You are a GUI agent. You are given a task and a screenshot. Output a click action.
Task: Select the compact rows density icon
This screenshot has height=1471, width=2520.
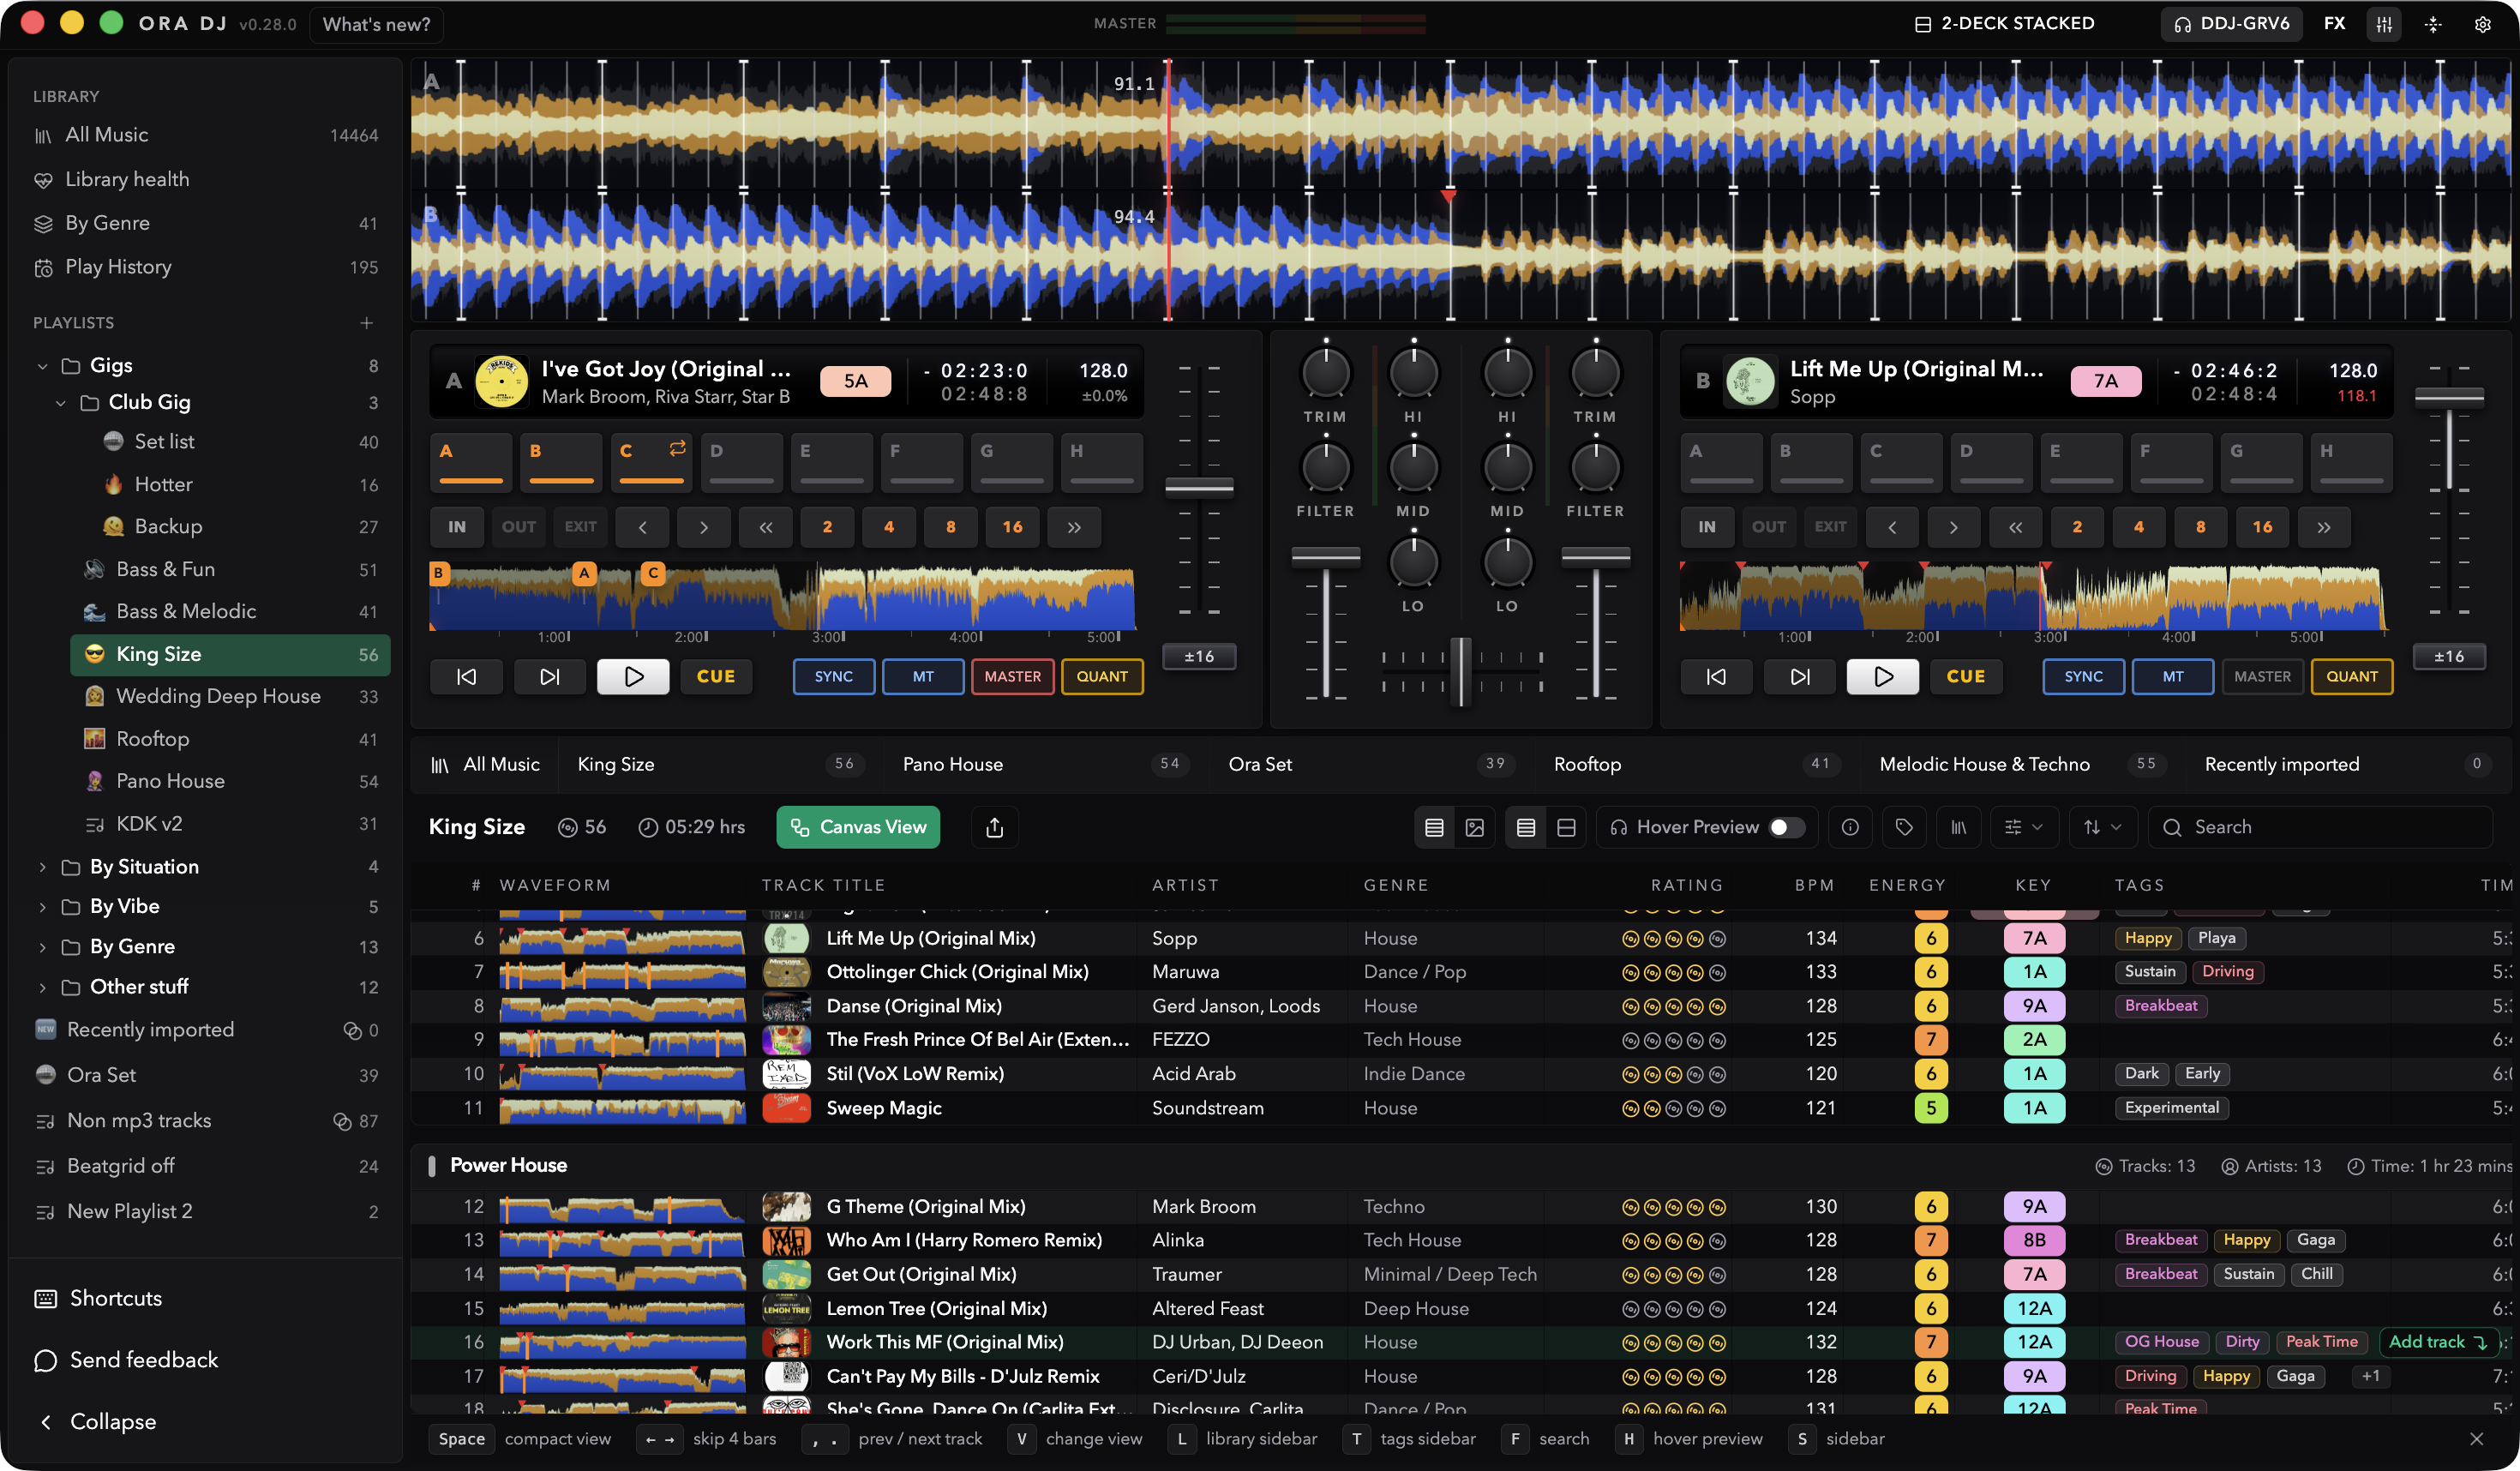tap(1526, 828)
